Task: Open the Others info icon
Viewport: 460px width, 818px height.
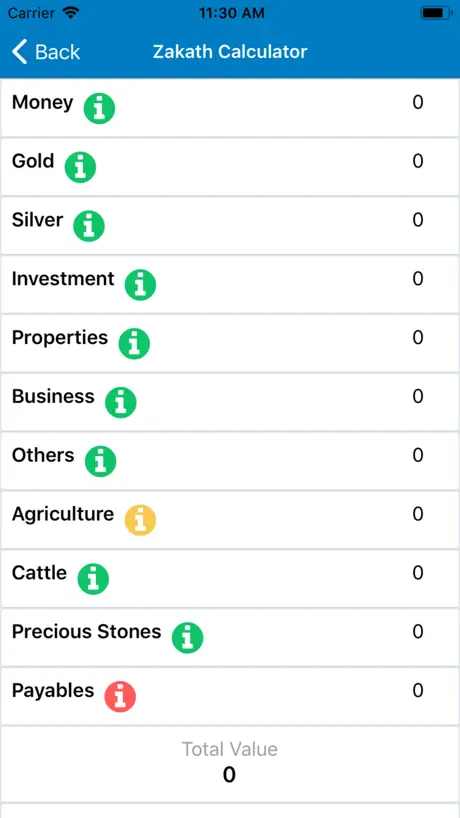Action: (x=100, y=462)
